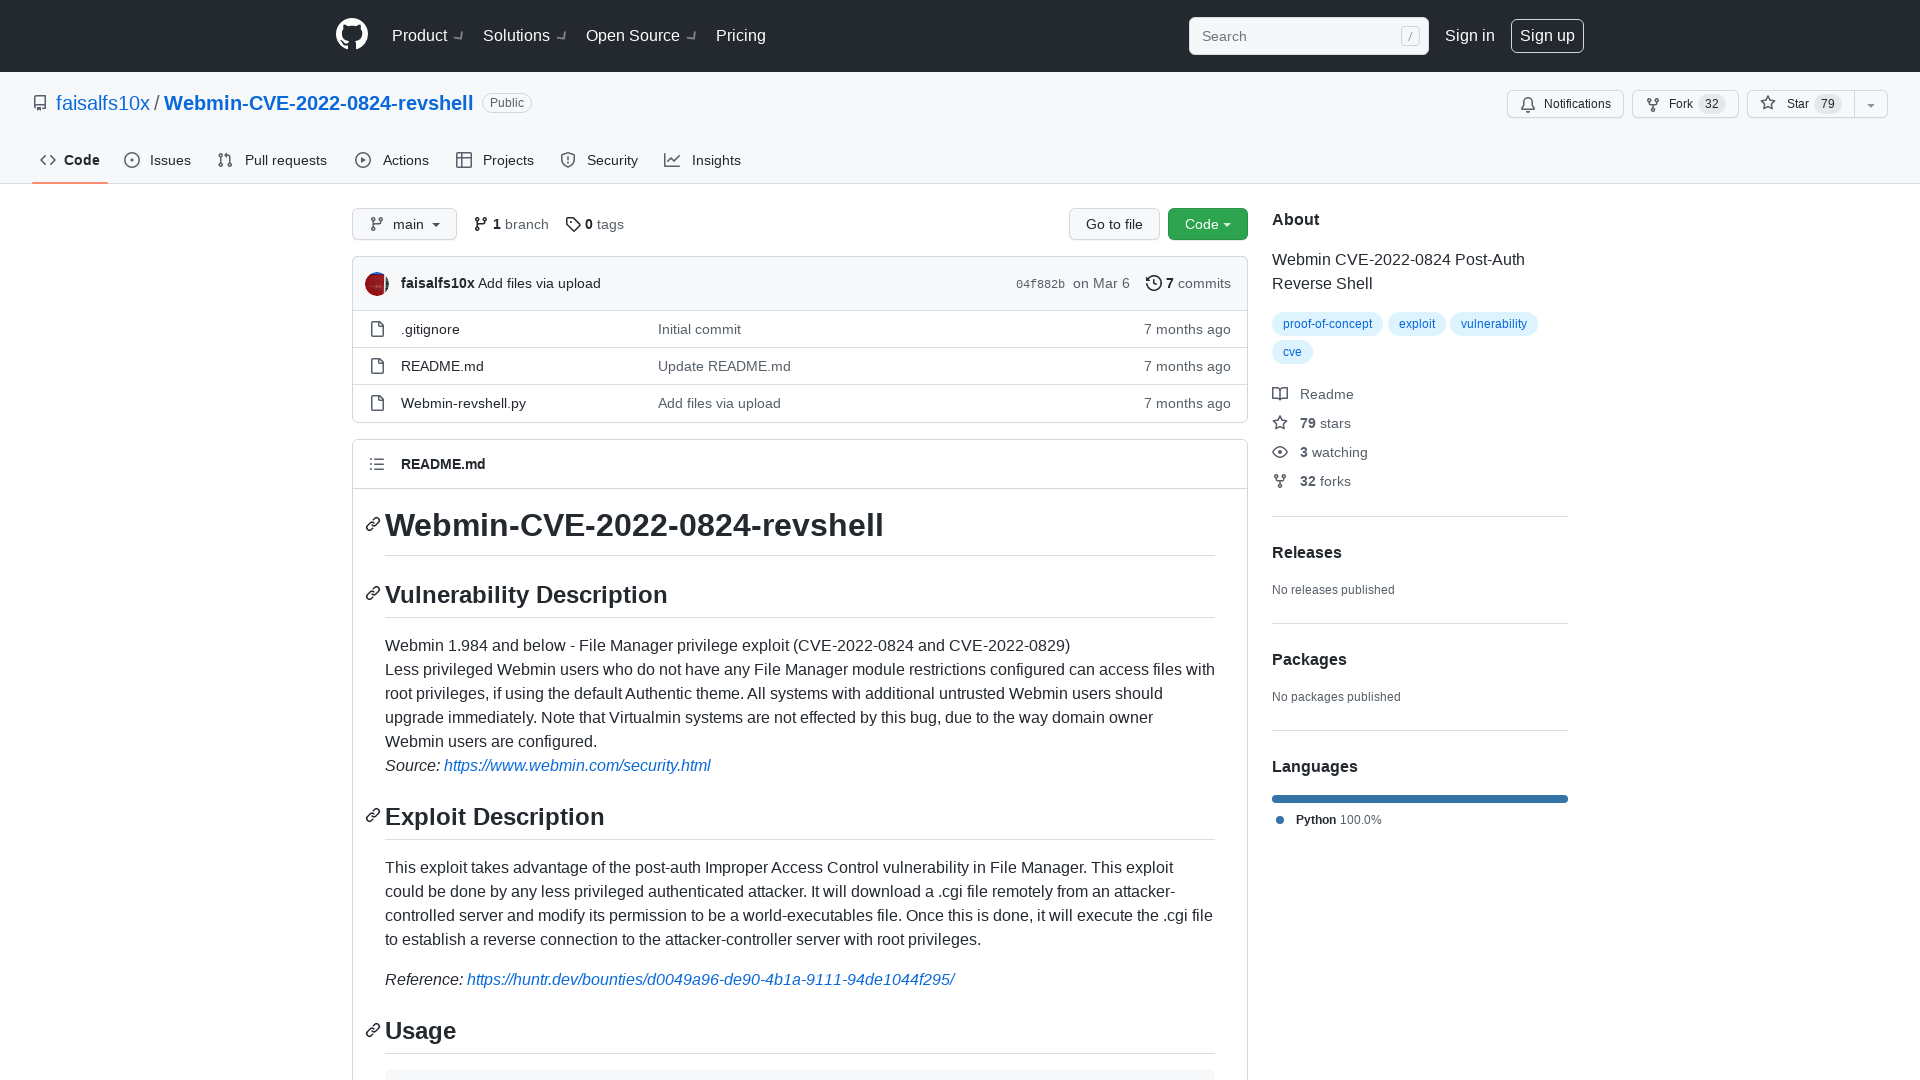Switch to the Code tab
This screenshot has width=1920, height=1080.
pyautogui.click(x=70, y=160)
